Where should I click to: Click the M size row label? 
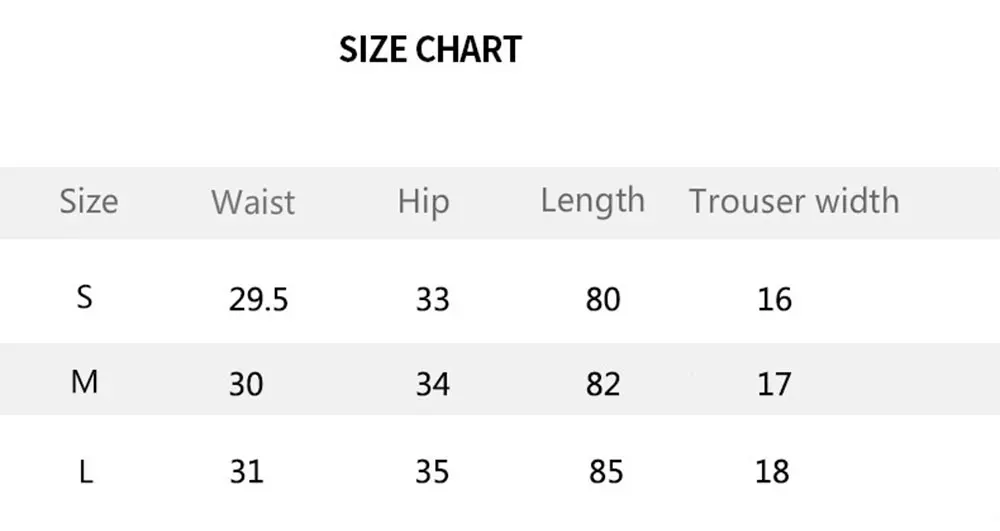click(x=84, y=382)
